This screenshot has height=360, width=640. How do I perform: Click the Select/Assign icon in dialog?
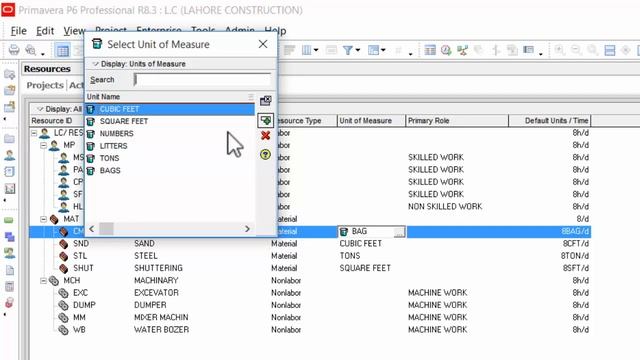265,100
